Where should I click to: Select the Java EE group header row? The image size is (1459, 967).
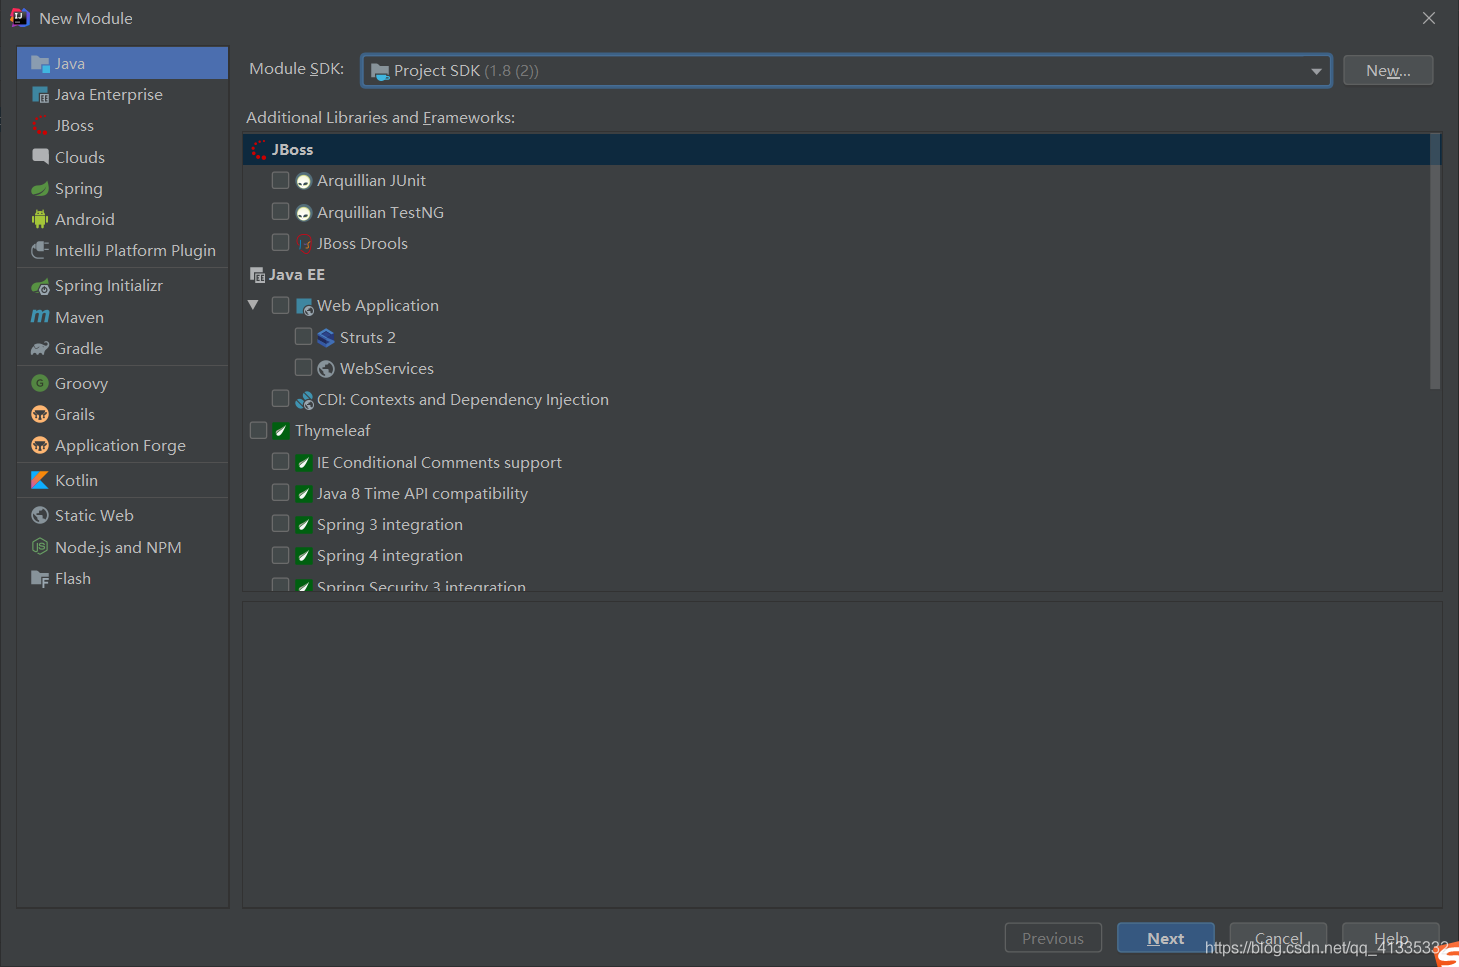(836, 274)
